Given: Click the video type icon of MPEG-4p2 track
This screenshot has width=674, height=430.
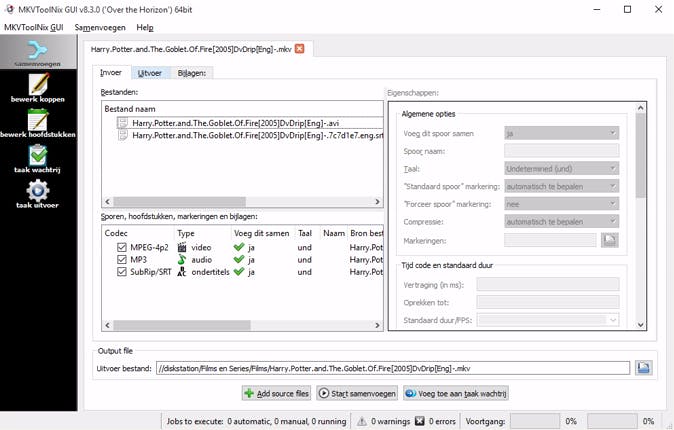Looking at the screenshot, I should 182,247.
